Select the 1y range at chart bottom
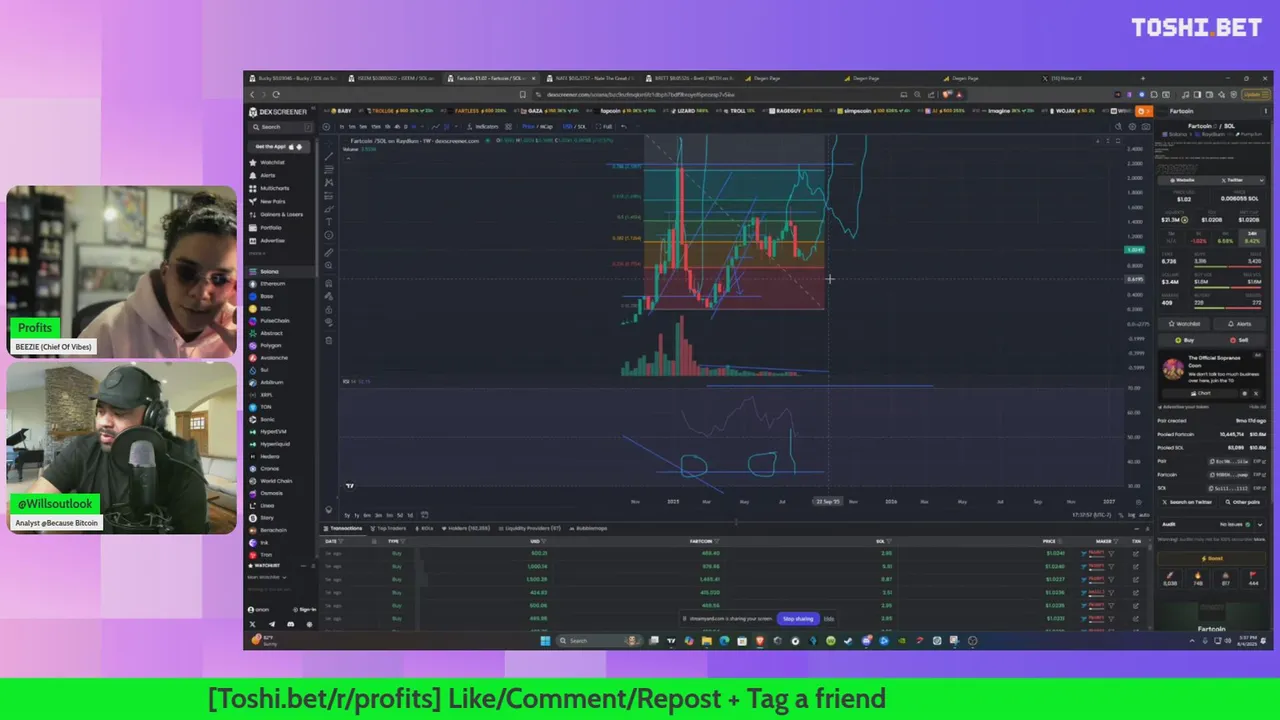The width and height of the screenshot is (1280, 720). 357,515
